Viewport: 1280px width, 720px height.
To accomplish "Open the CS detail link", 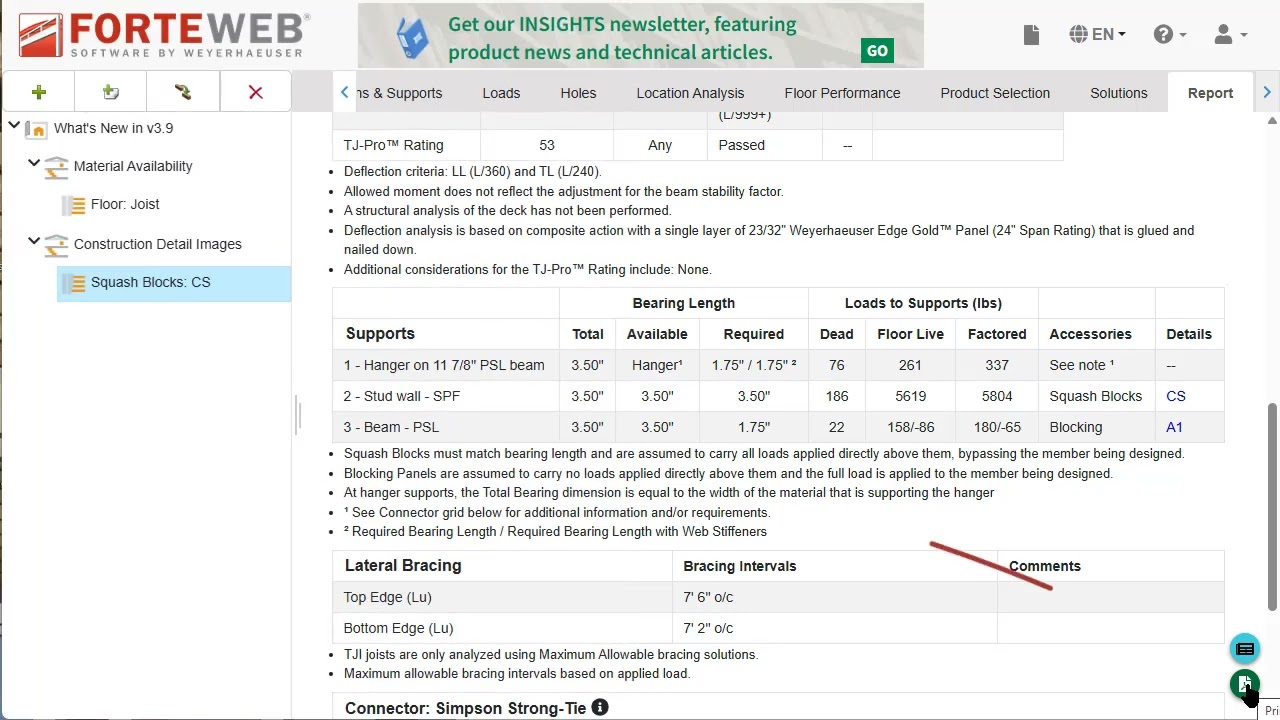I will (x=1176, y=396).
